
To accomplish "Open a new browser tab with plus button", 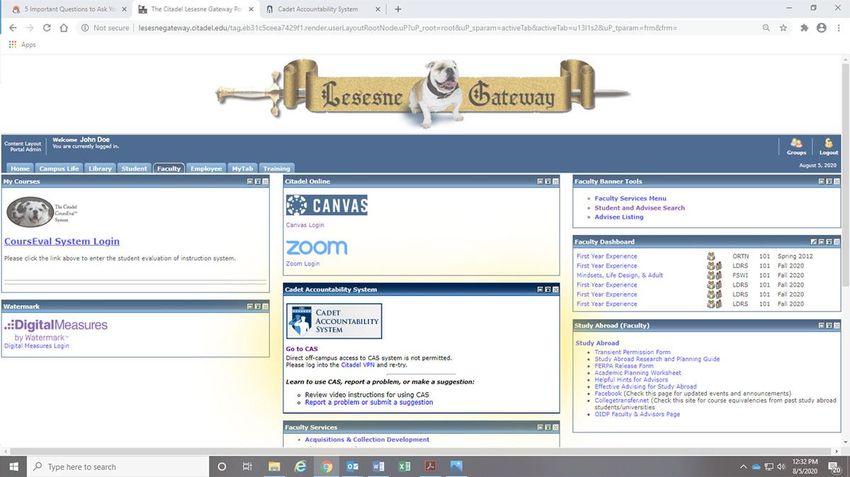I will pos(398,9).
